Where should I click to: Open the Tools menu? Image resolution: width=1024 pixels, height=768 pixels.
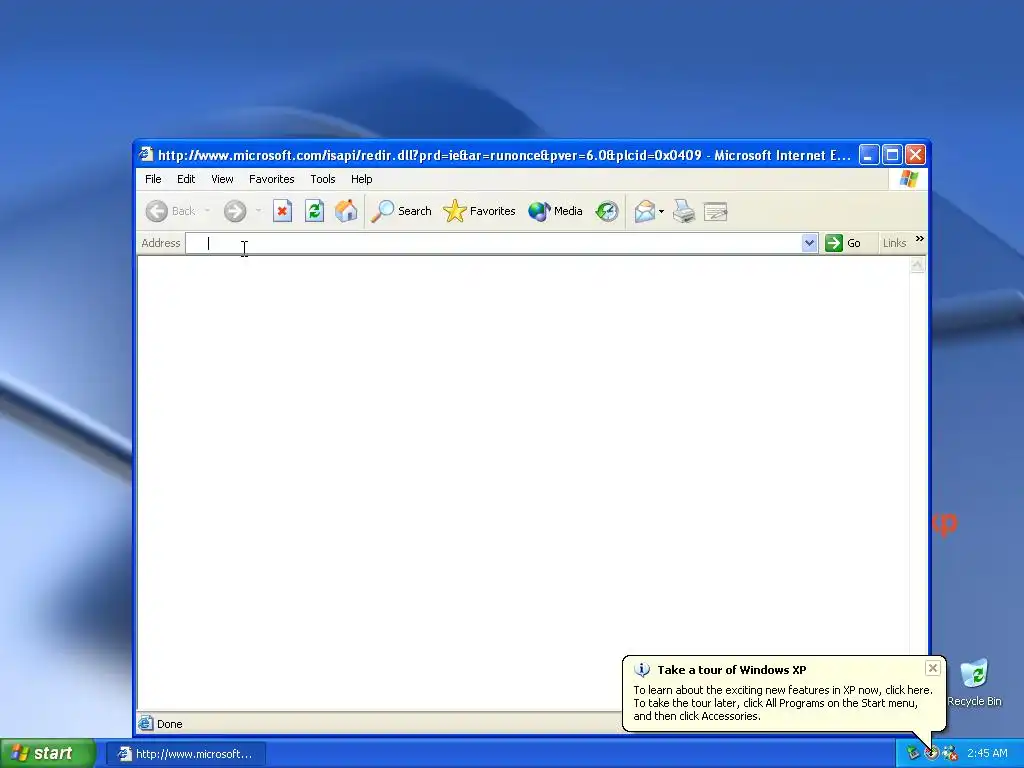pyautogui.click(x=323, y=179)
